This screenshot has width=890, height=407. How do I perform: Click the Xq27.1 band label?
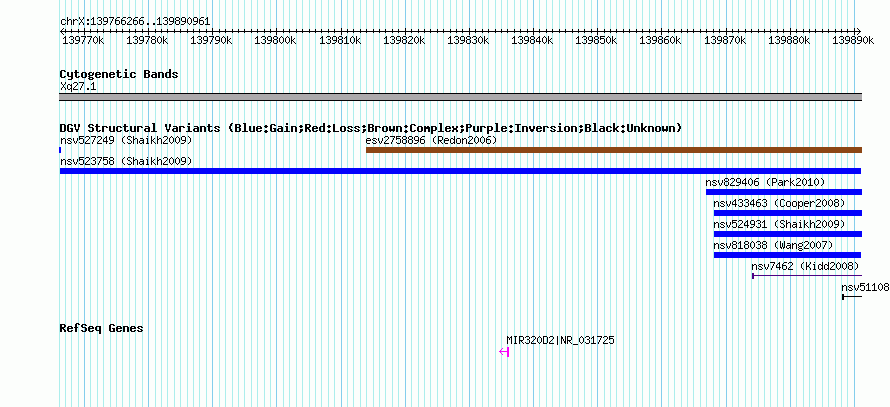[78, 86]
